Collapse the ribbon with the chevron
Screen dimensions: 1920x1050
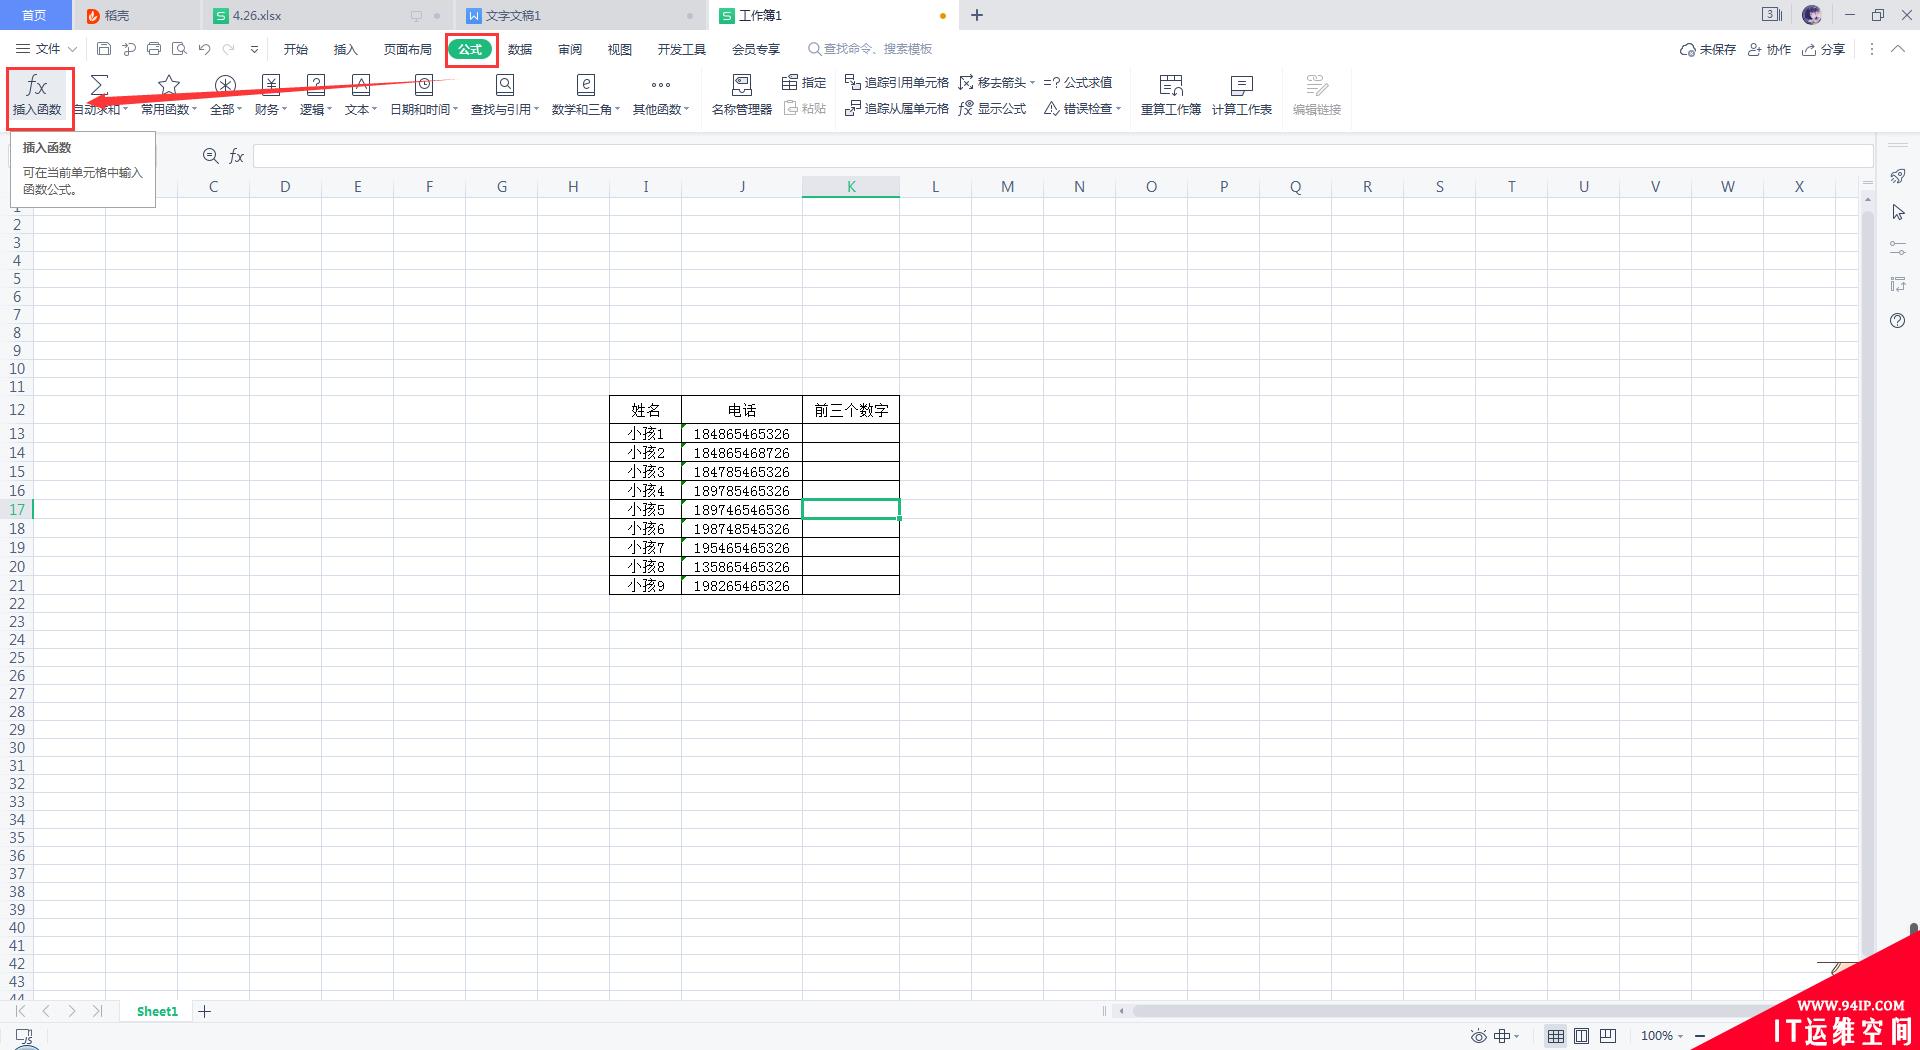(x=1898, y=49)
